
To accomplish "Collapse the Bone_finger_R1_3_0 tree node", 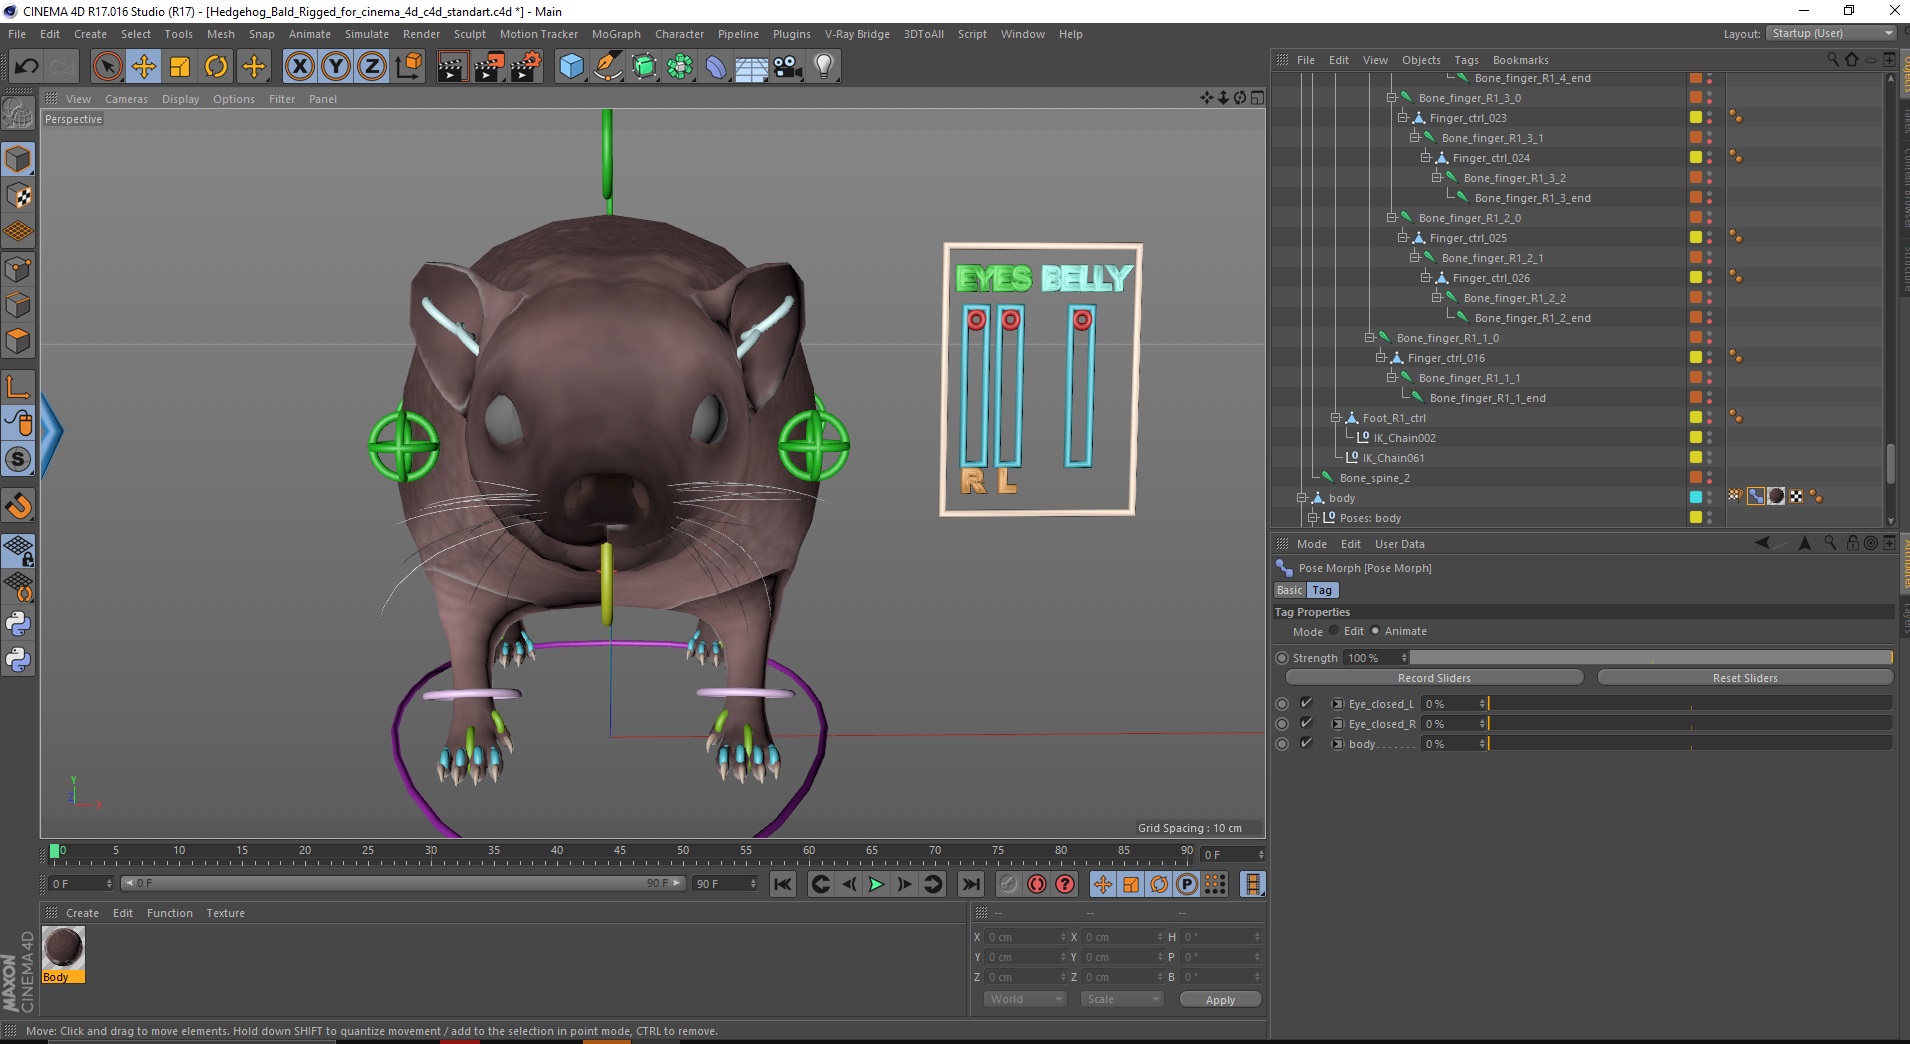I will point(1391,98).
